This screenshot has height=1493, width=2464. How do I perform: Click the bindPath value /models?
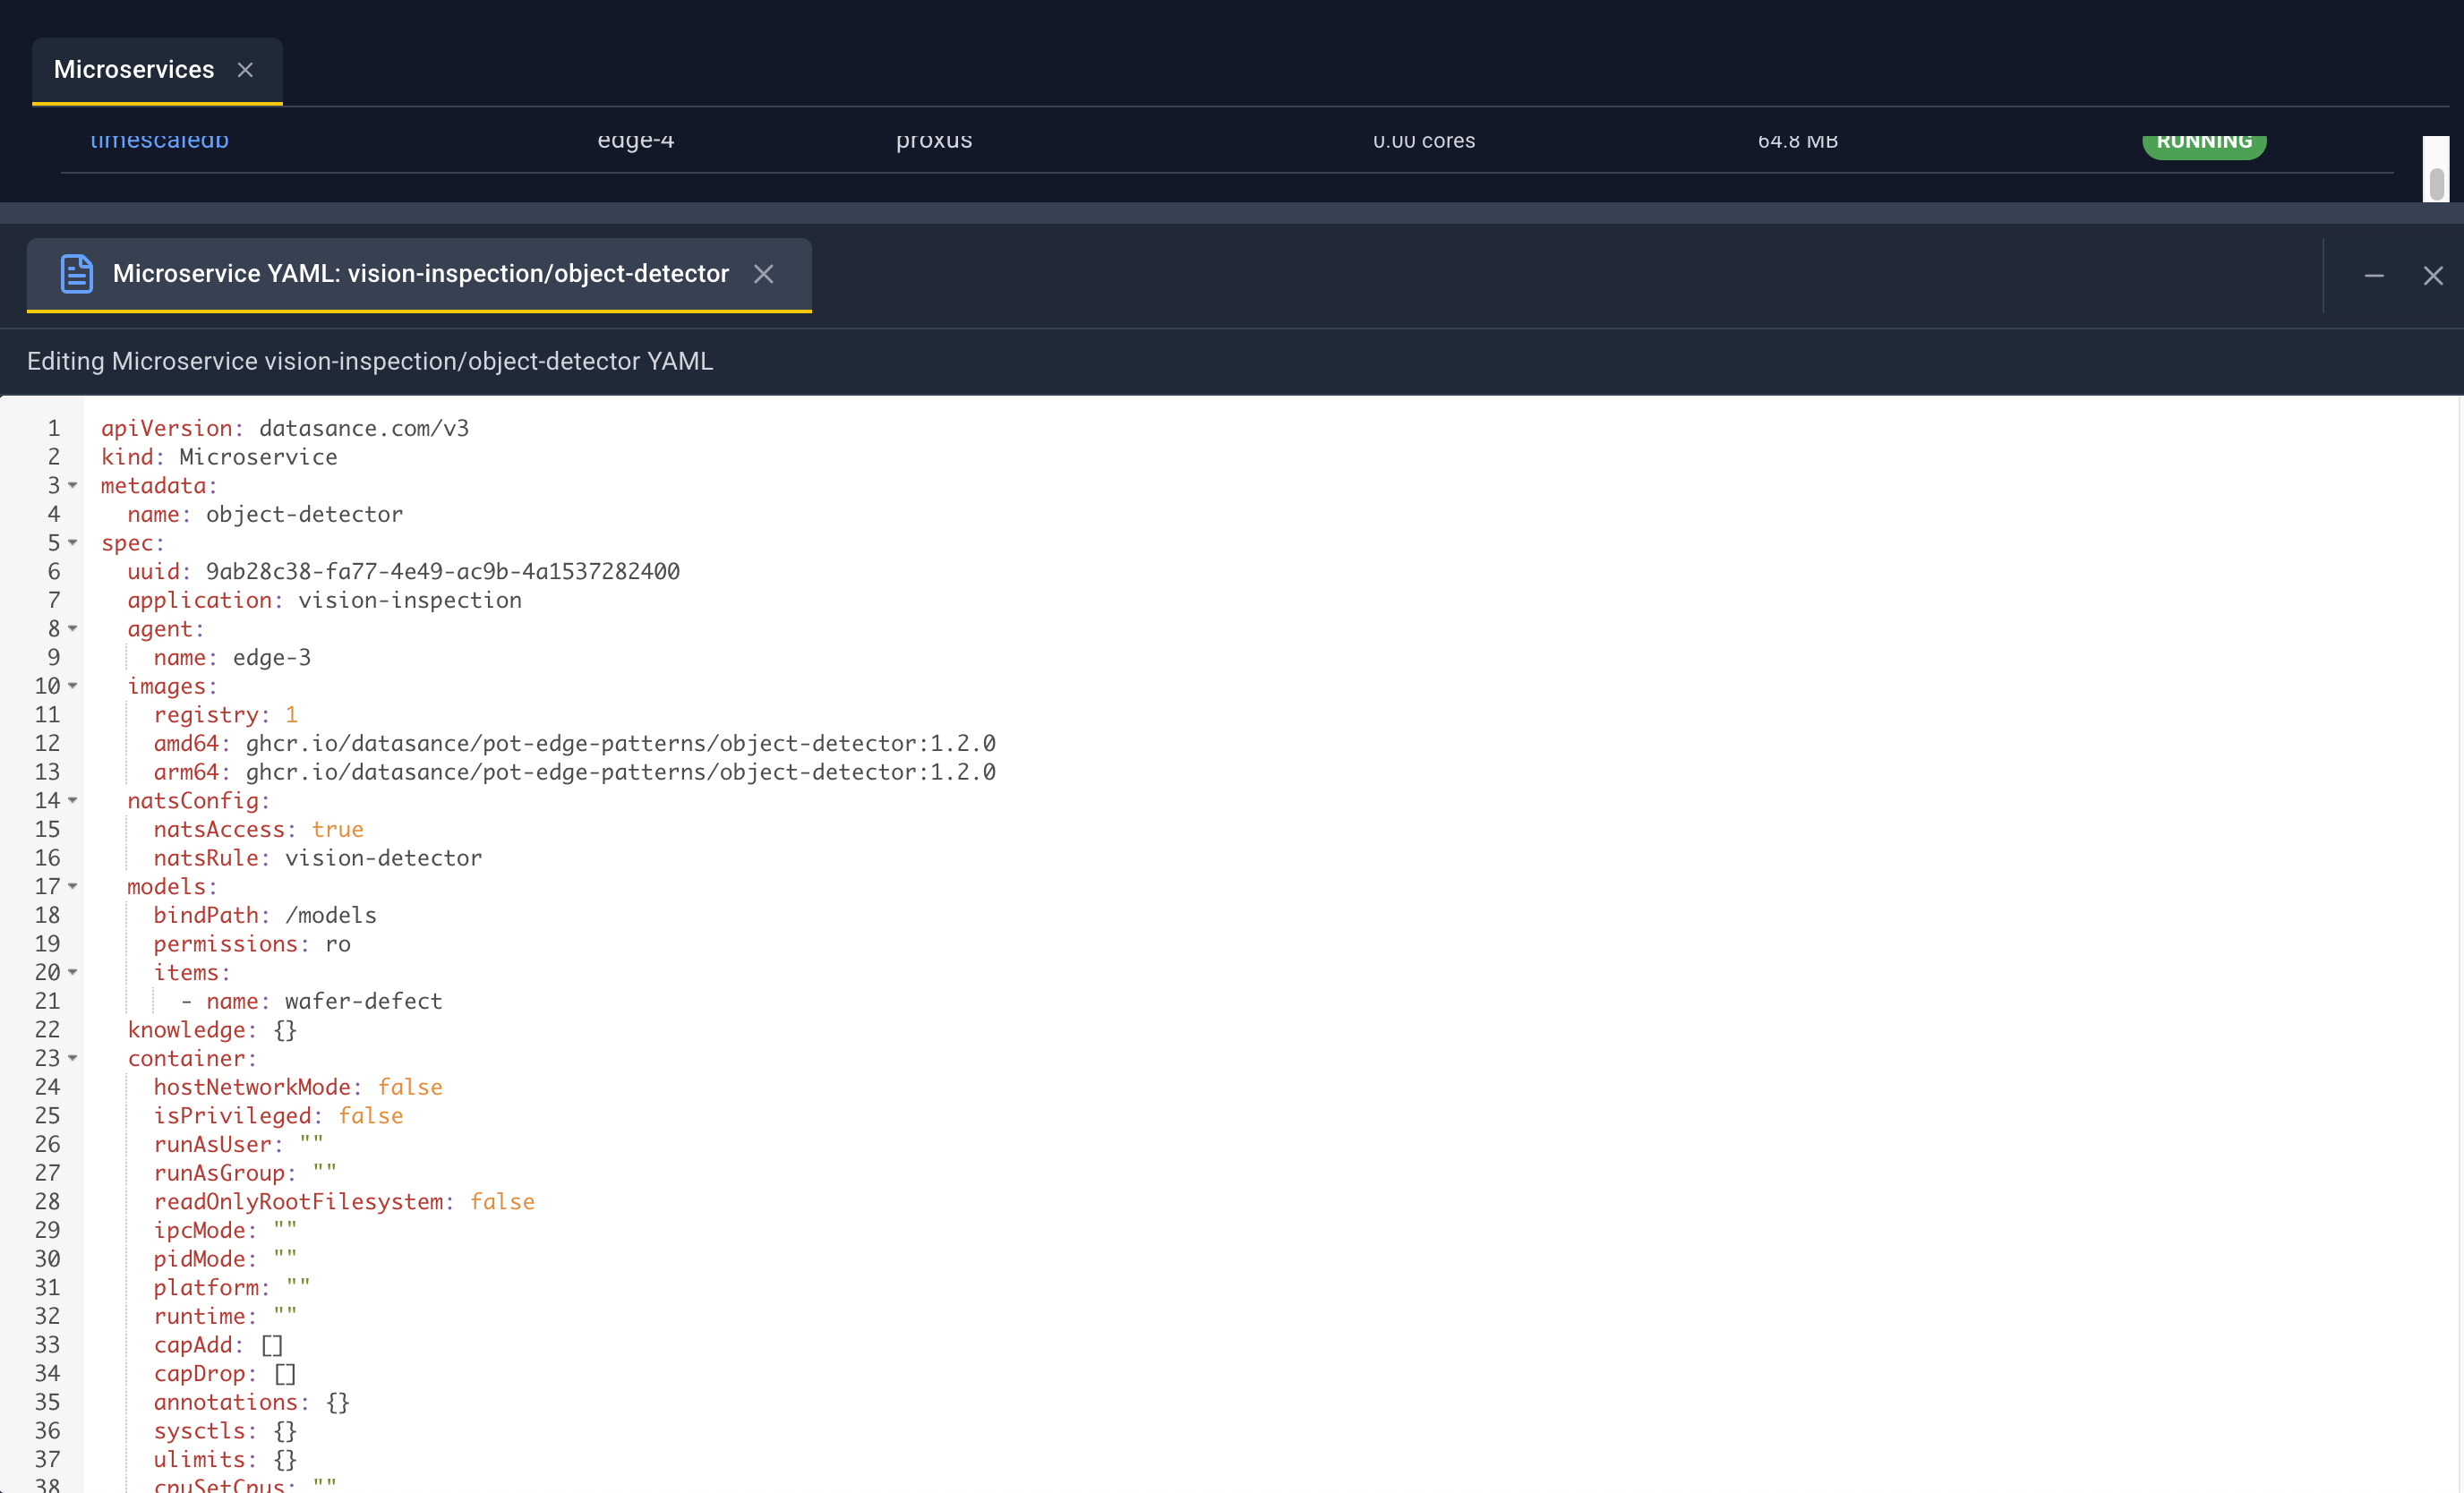click(x=331, y=915)
